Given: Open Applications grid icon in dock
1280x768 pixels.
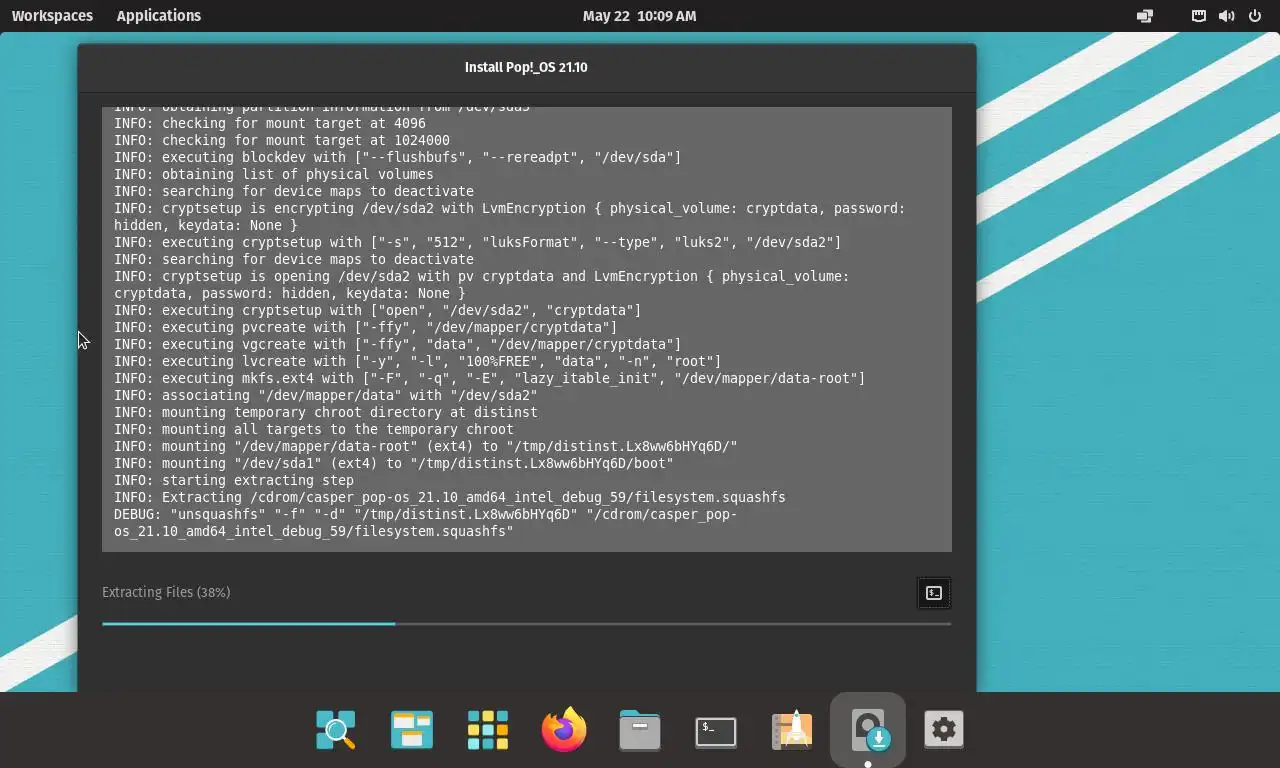Looking at the screenshot, I should tap(488, 730).
